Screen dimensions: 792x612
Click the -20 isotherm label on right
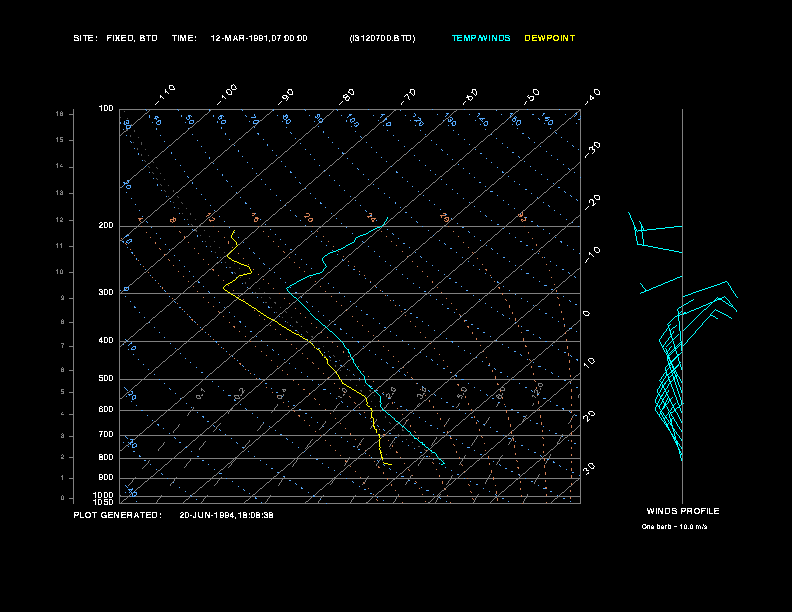(x=593, y=202)
